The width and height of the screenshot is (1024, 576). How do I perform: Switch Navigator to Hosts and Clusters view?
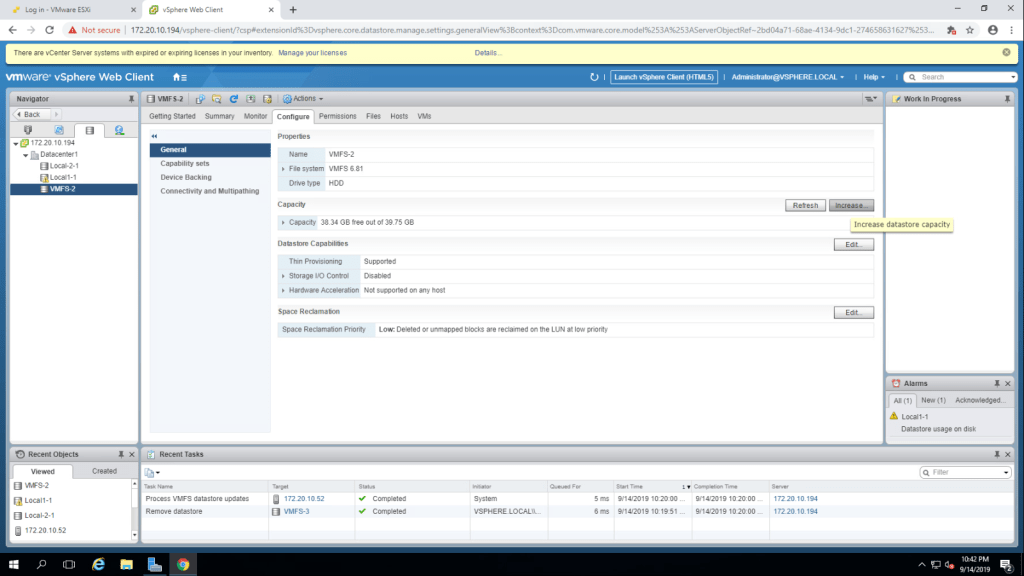click(x=28, y=130)
